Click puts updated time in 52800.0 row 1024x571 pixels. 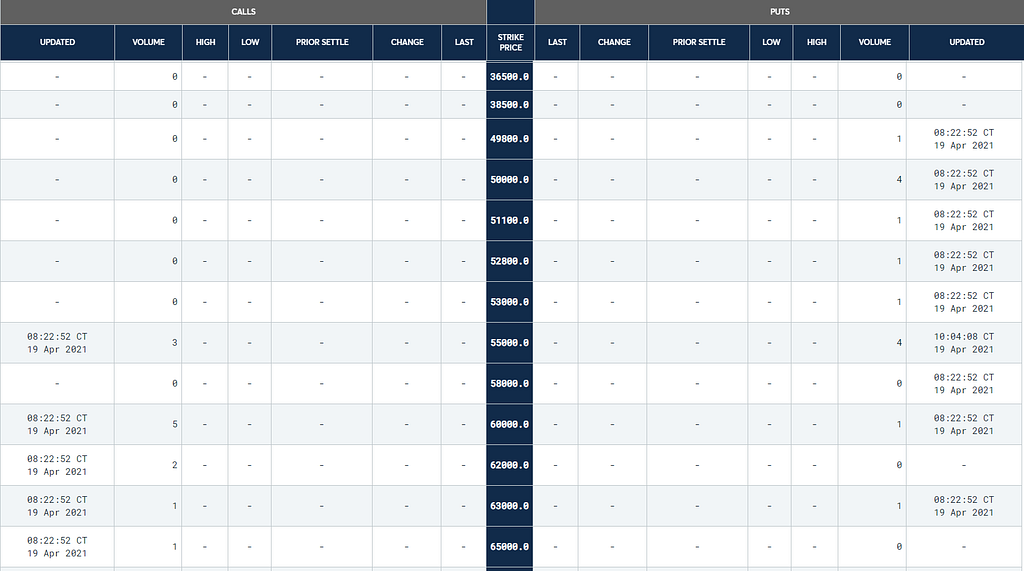(x=964, y=261)
